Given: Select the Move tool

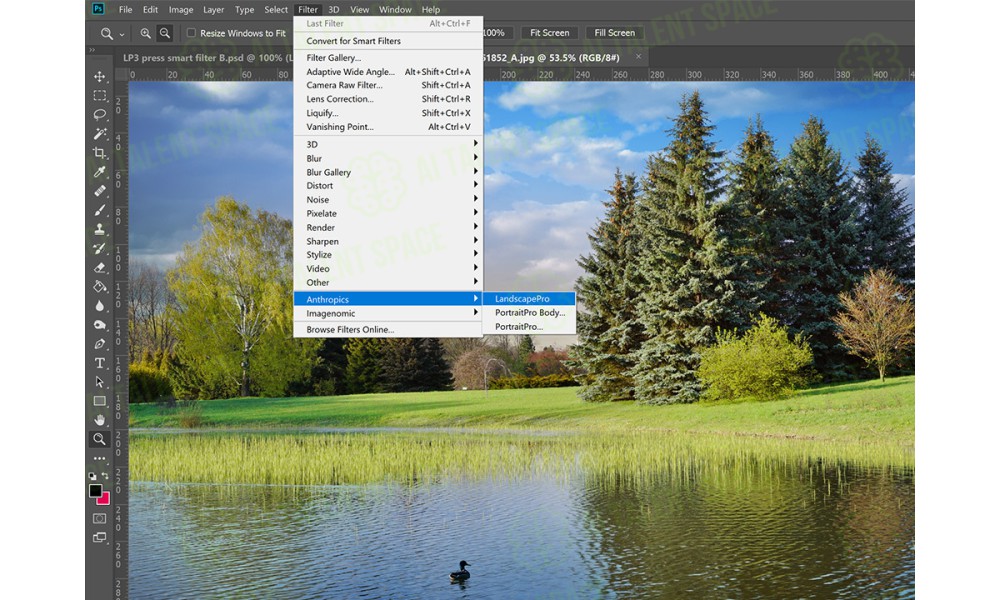Looking at the screenshot, I should point(99,77).
